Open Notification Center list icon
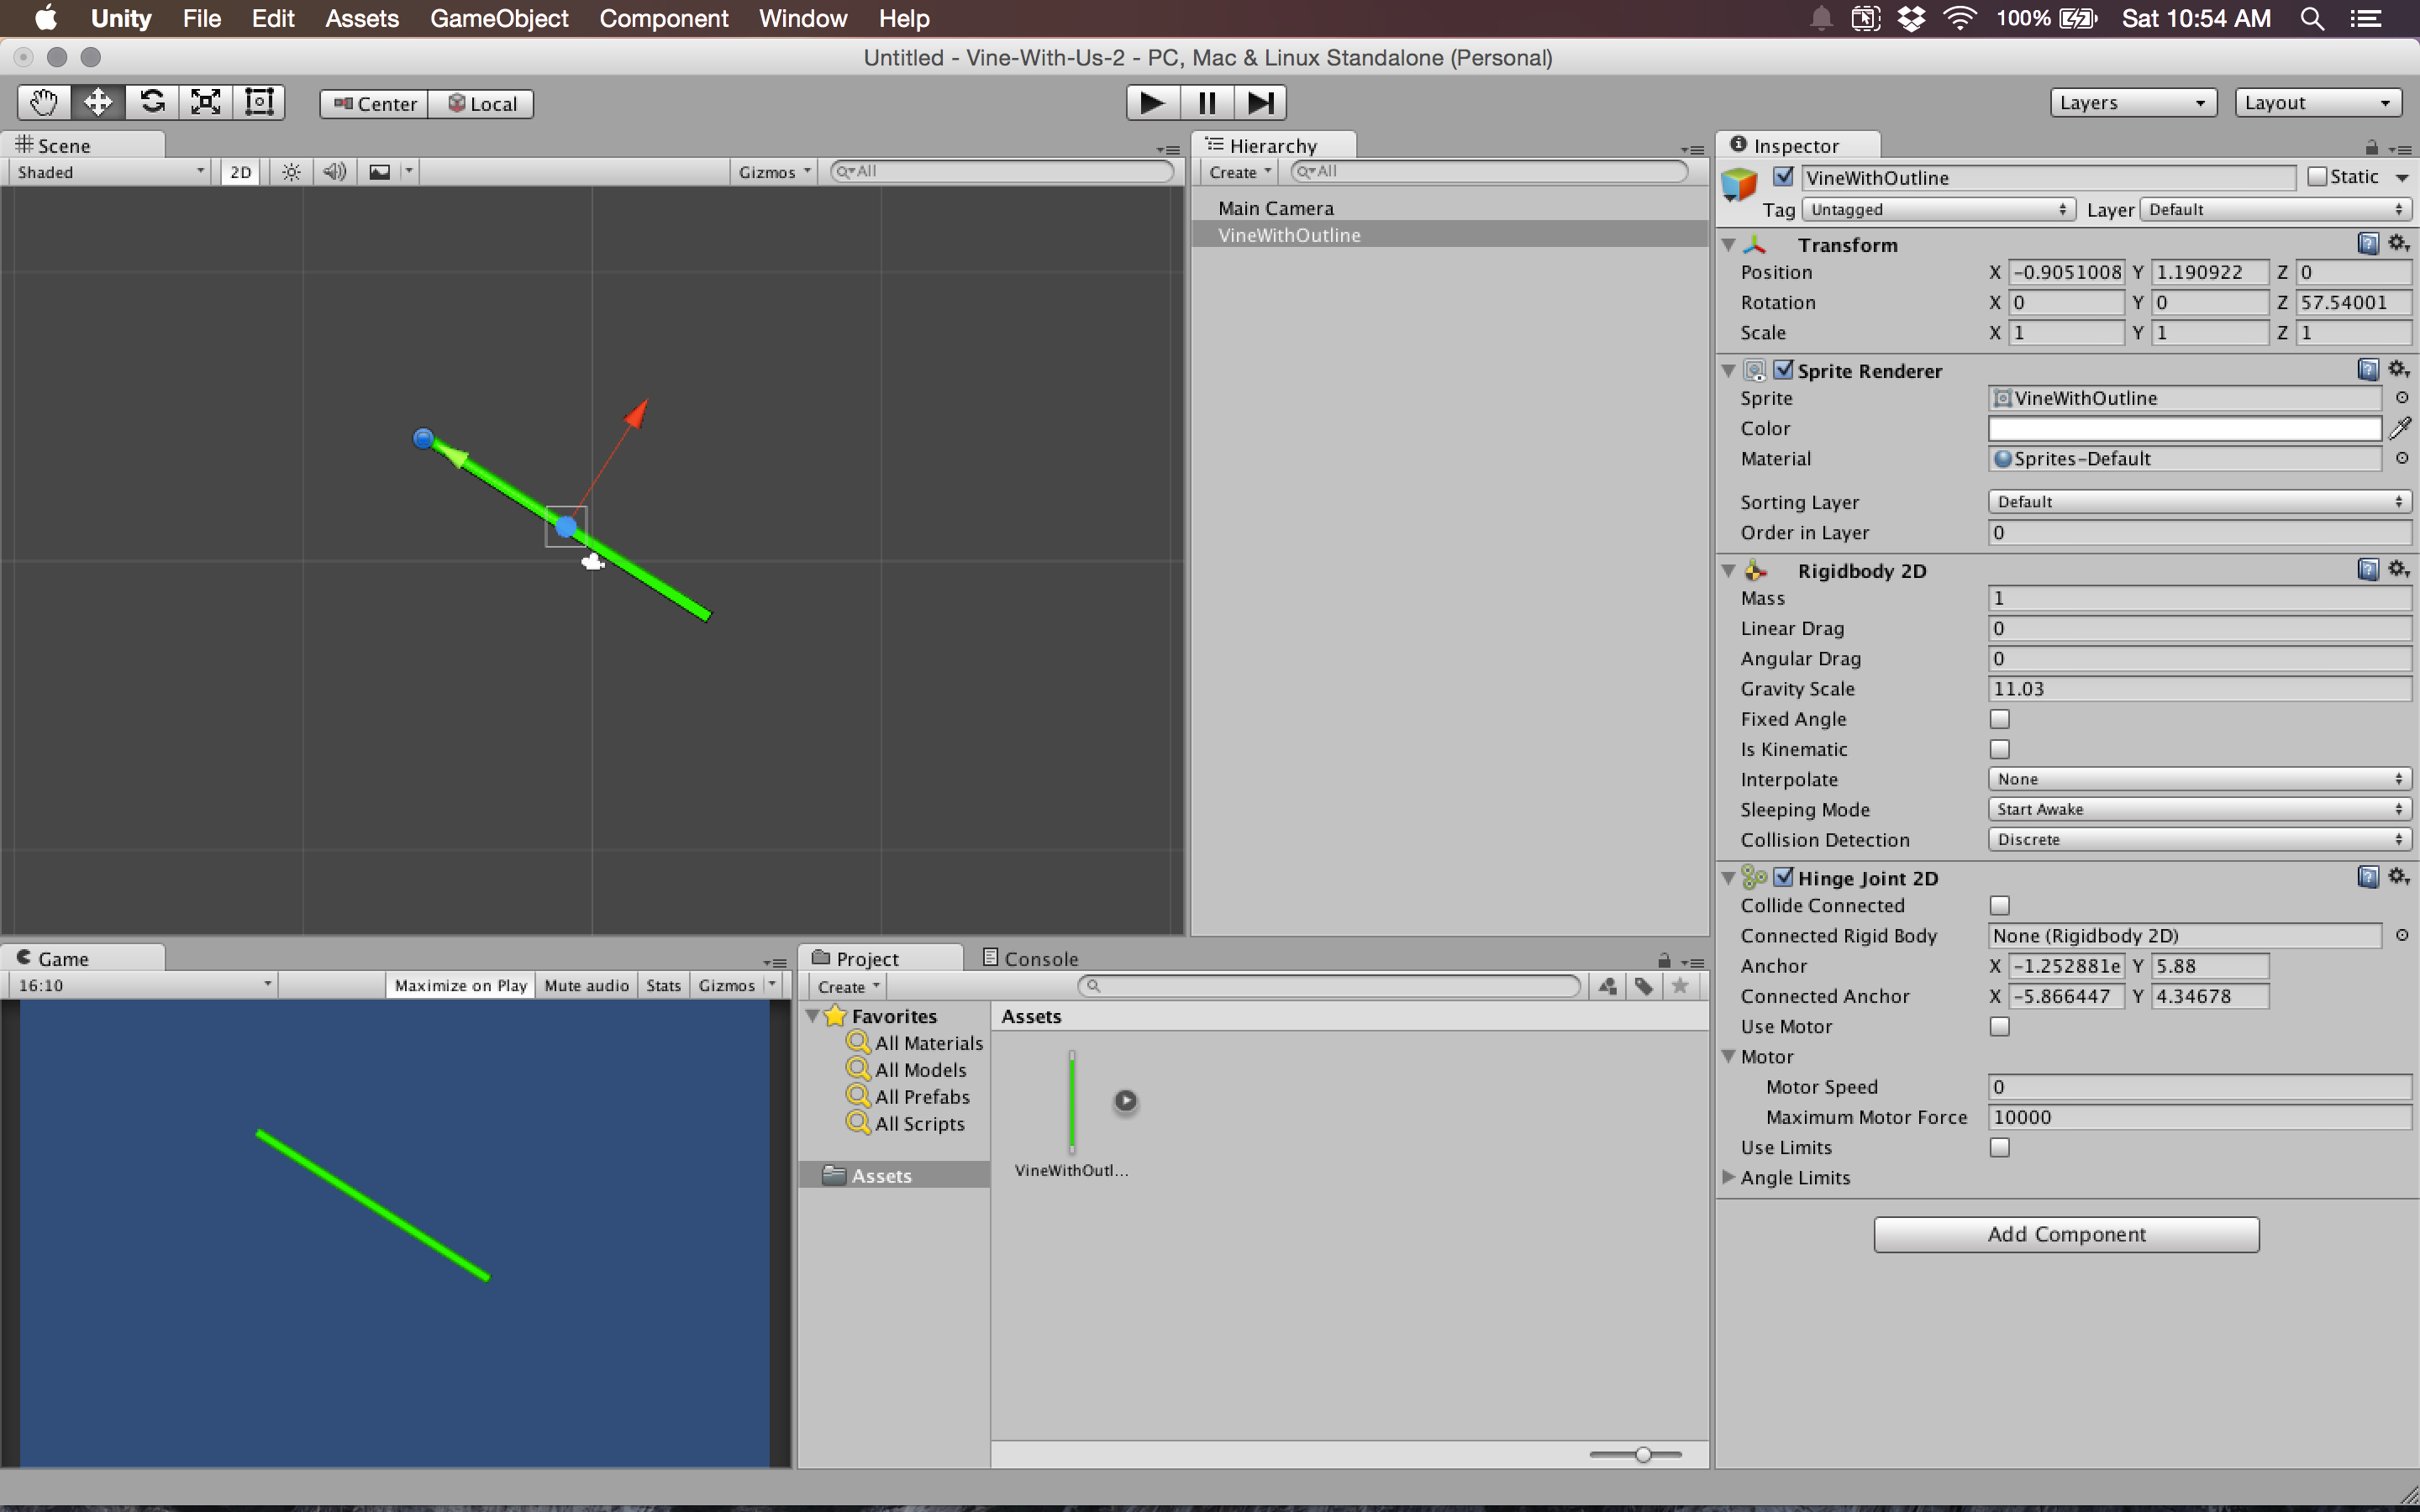This screenshot has height=1512, width=2420. pyautogui.click(x=2365, y=18)
